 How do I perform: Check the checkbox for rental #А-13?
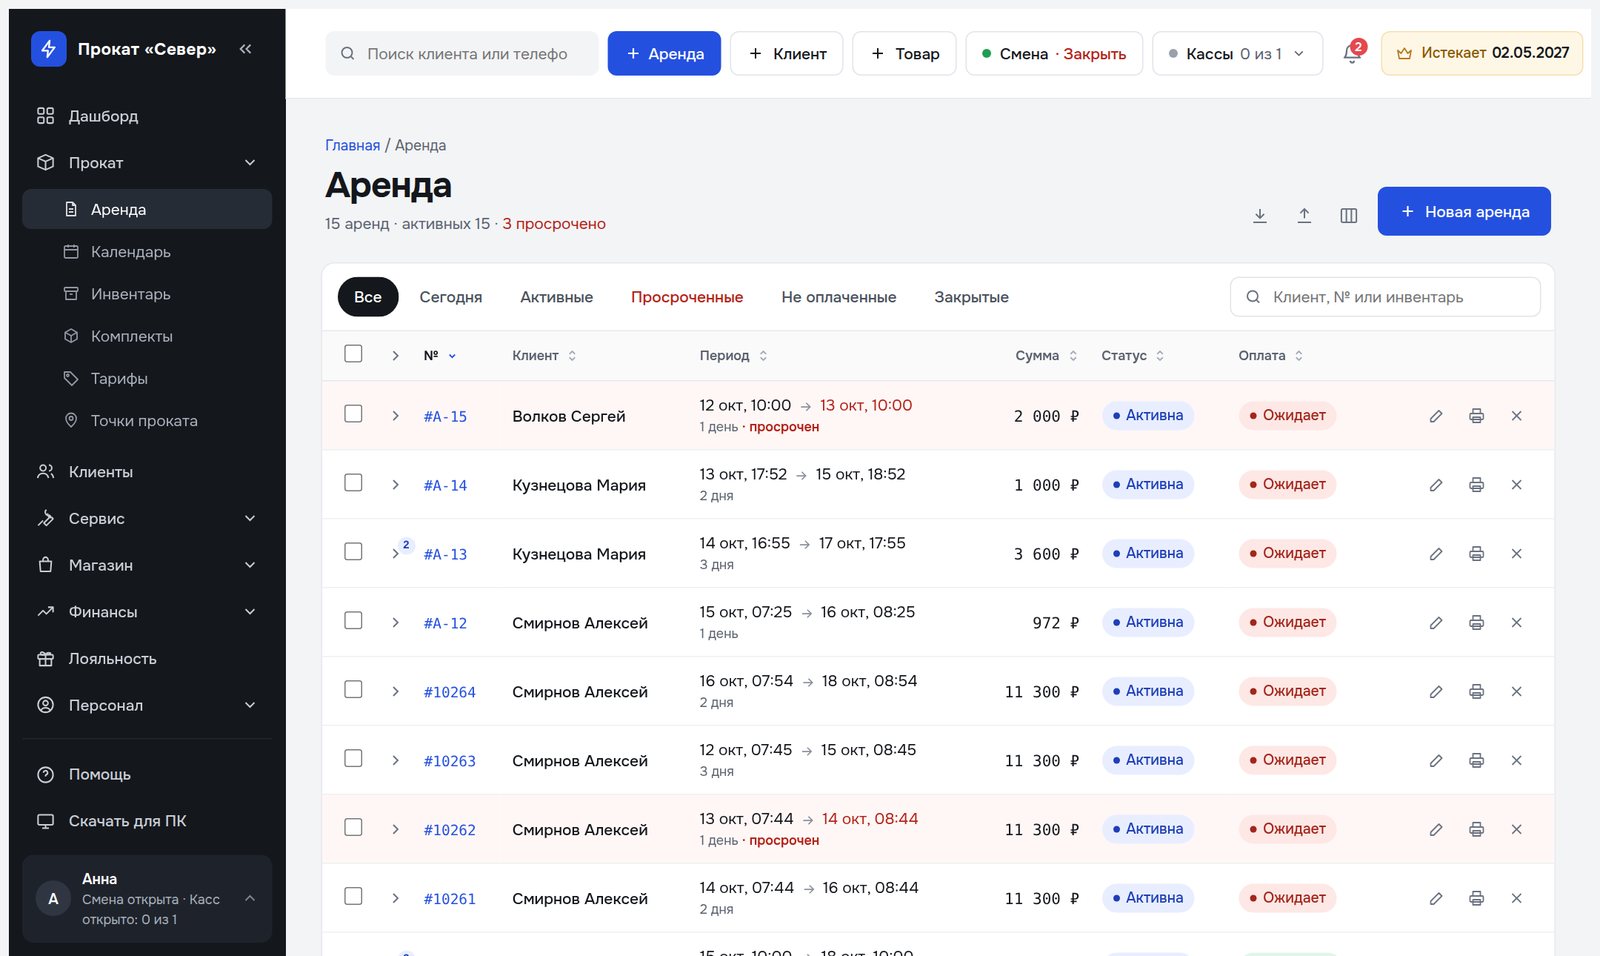(x=353, y=552)
